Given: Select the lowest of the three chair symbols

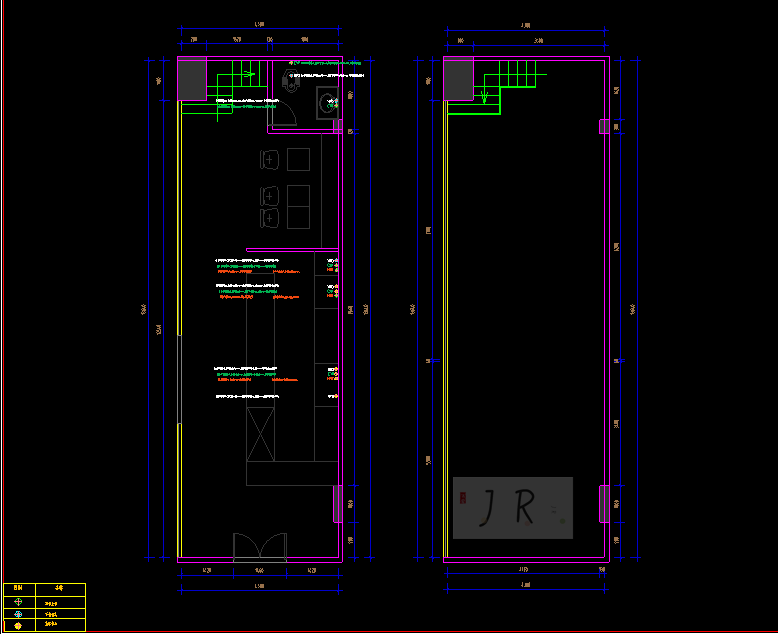Looking at the screenshot, I should (269, 218).
